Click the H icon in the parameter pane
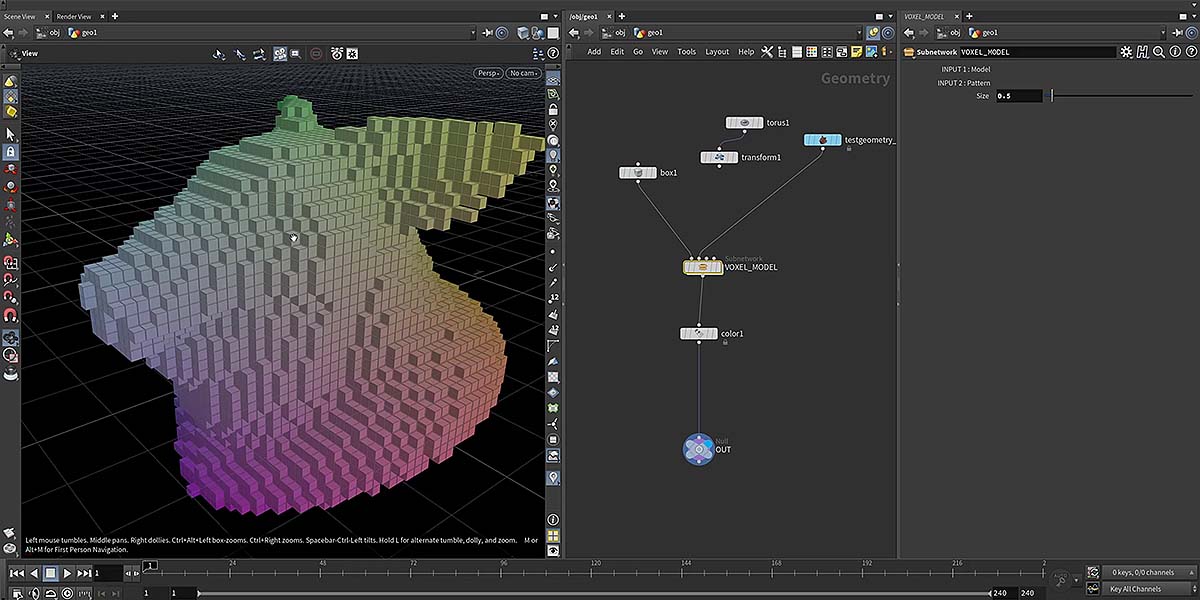Viewport: 1200px width, 600px height. pos(1143,52)
